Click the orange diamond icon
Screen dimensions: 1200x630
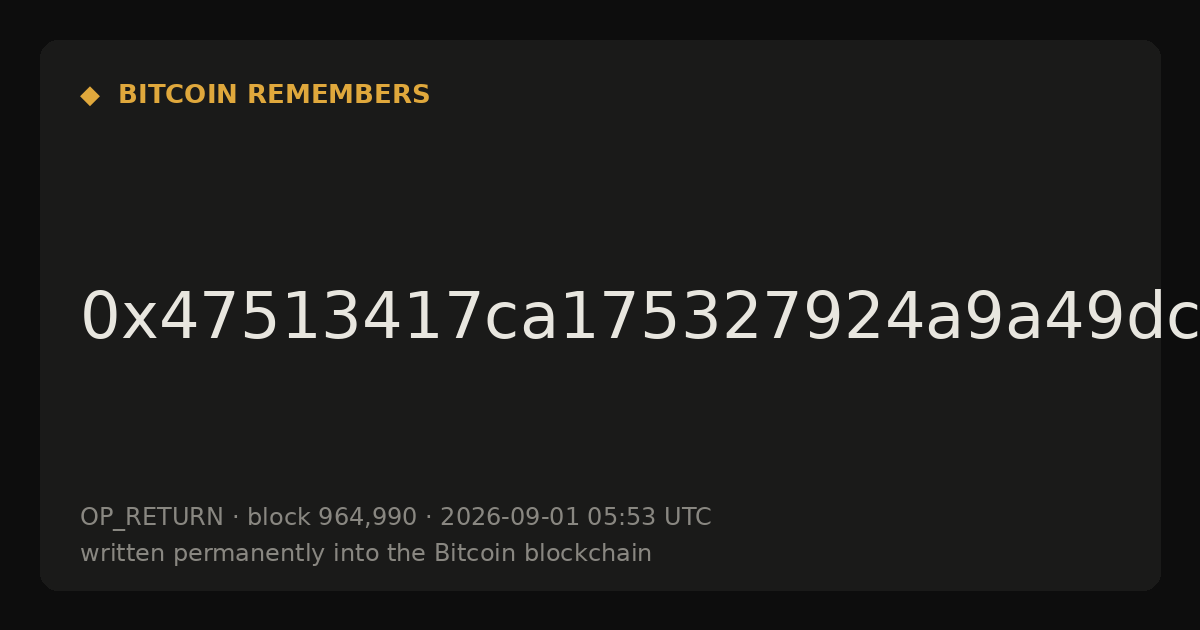click(x=90, y=96)
